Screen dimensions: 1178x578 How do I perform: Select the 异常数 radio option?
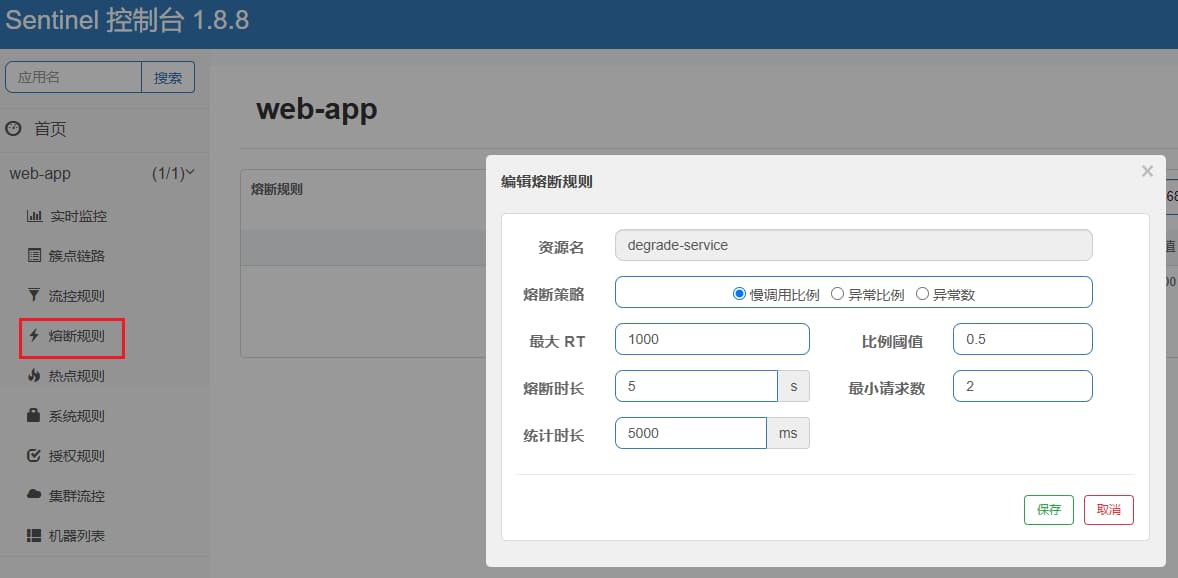(923, 295)
